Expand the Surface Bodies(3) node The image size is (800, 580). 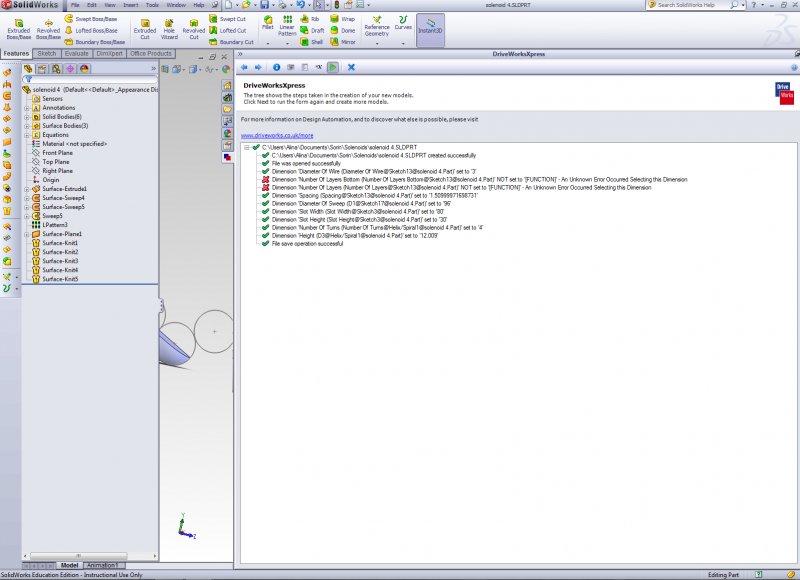27,126
